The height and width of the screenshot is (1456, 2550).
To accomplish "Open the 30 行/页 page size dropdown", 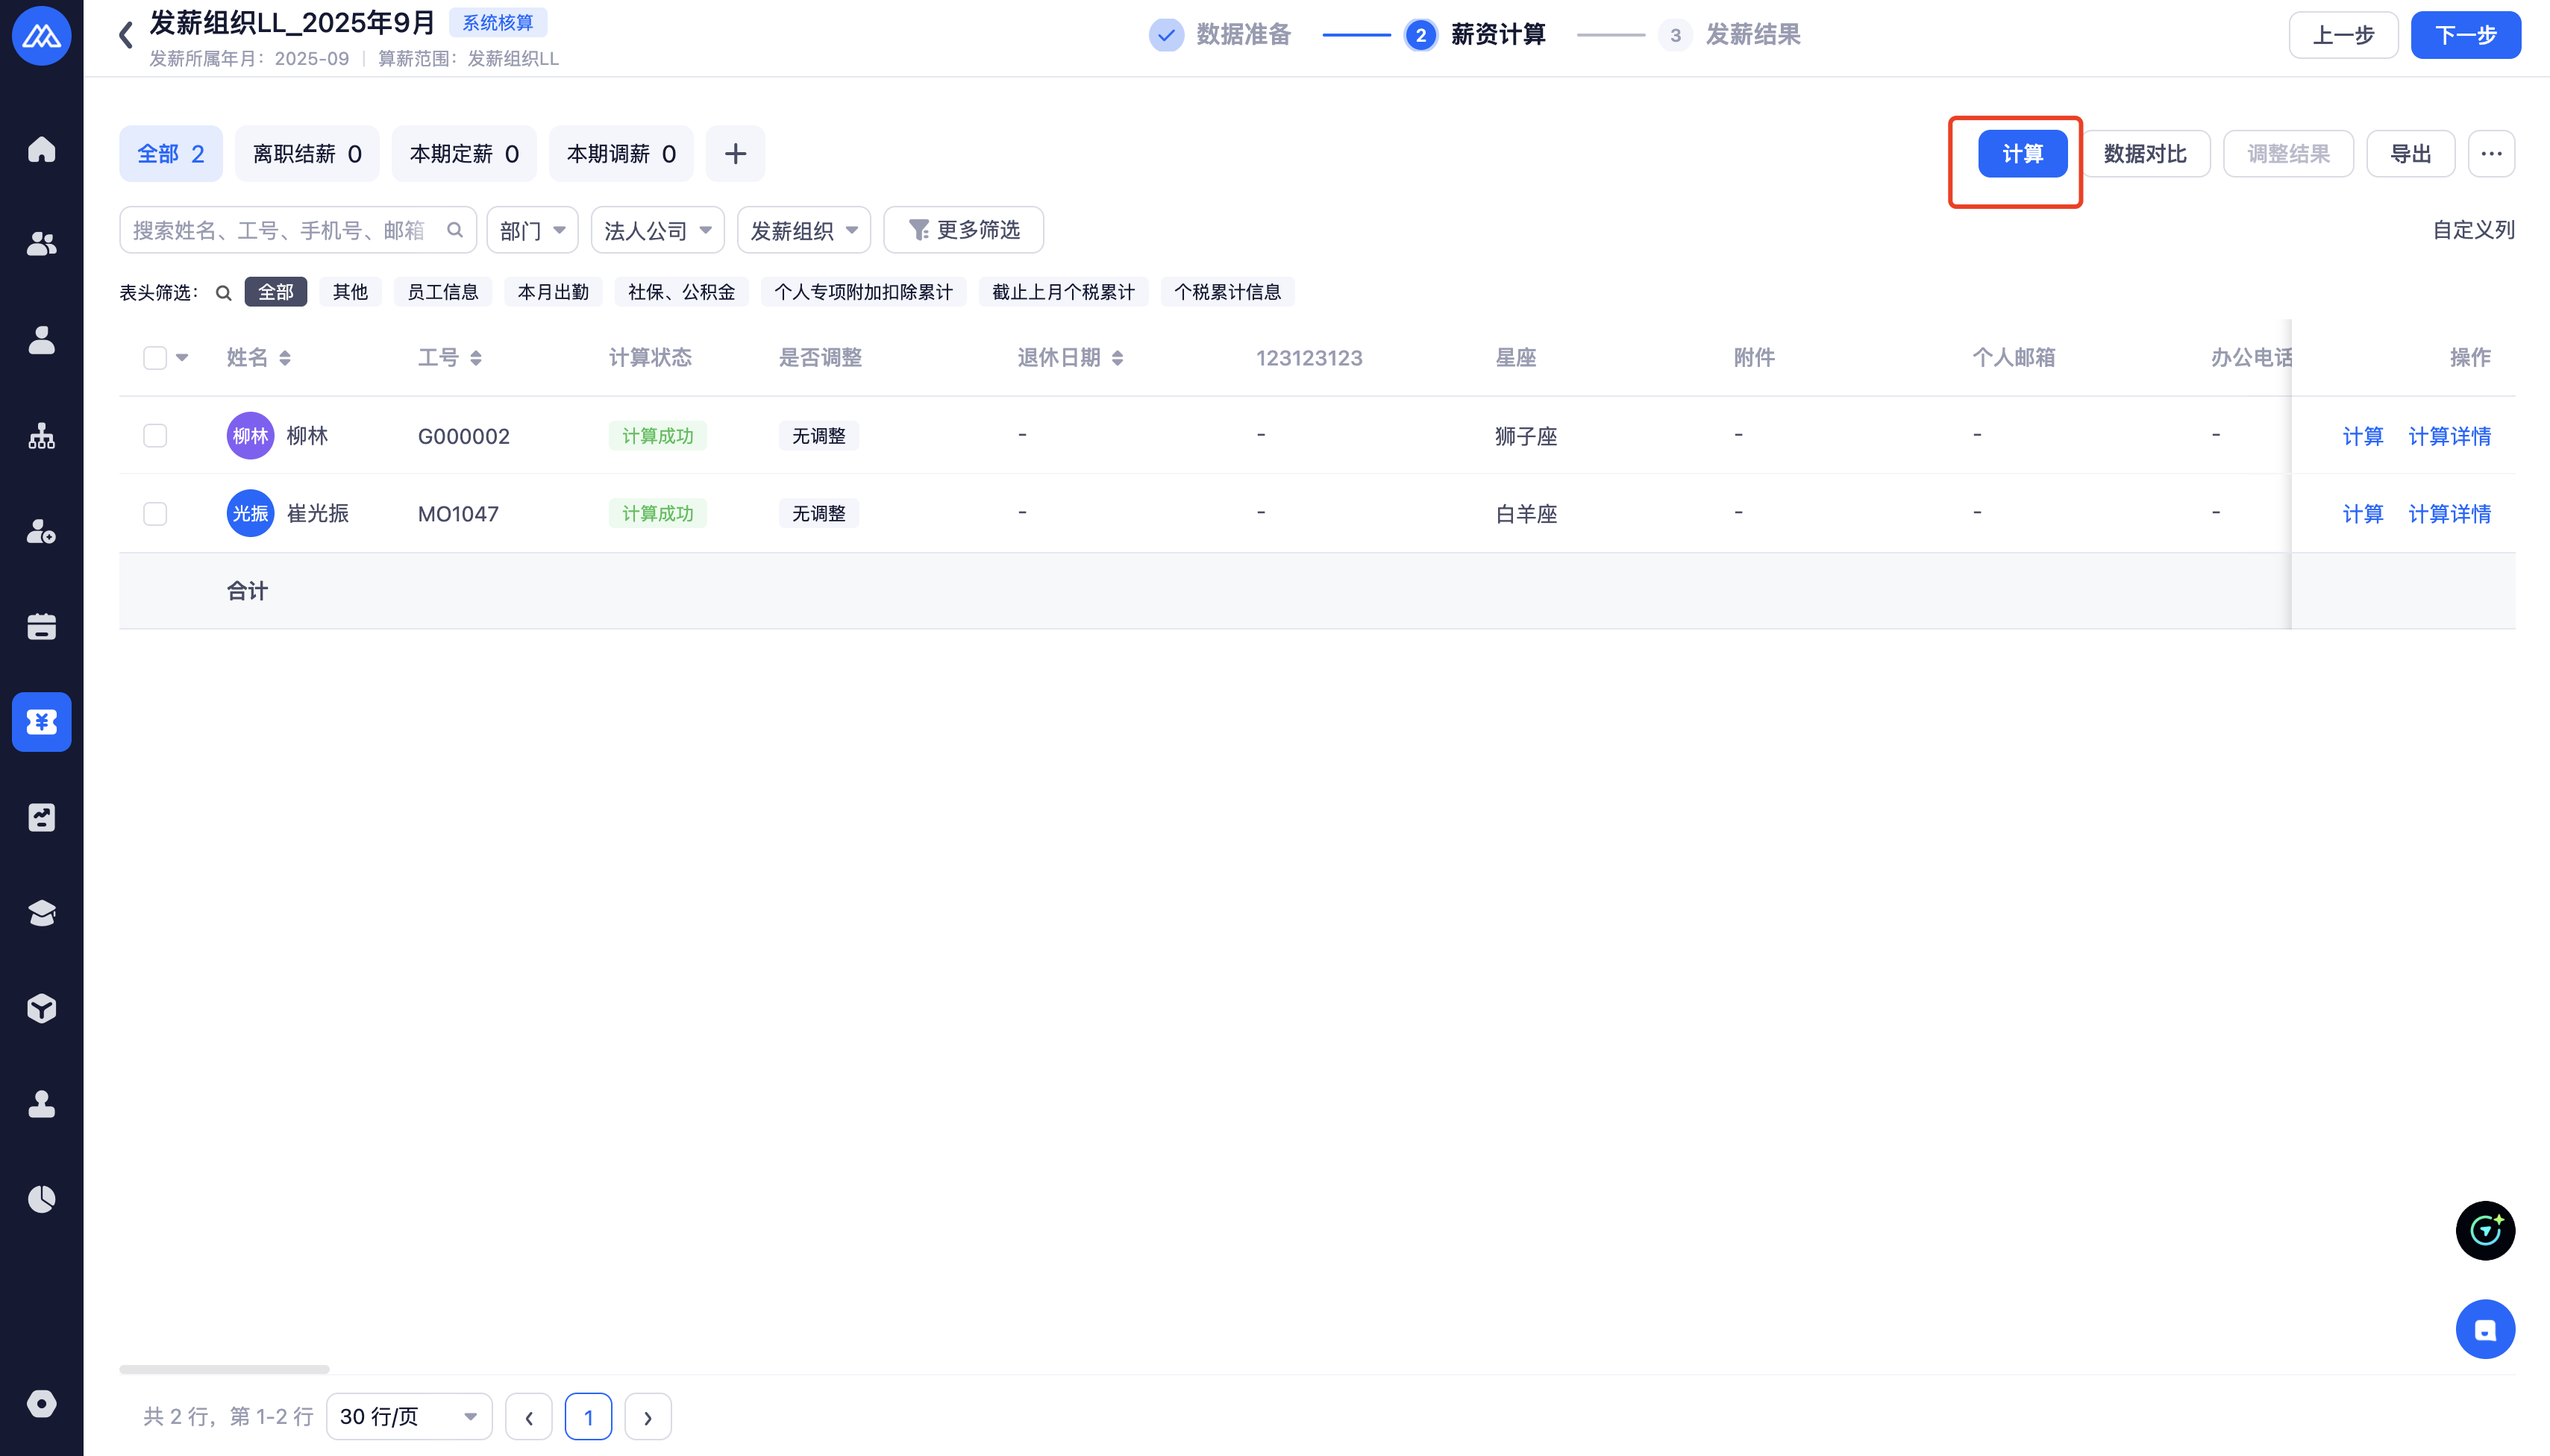I will (408, 1416).
